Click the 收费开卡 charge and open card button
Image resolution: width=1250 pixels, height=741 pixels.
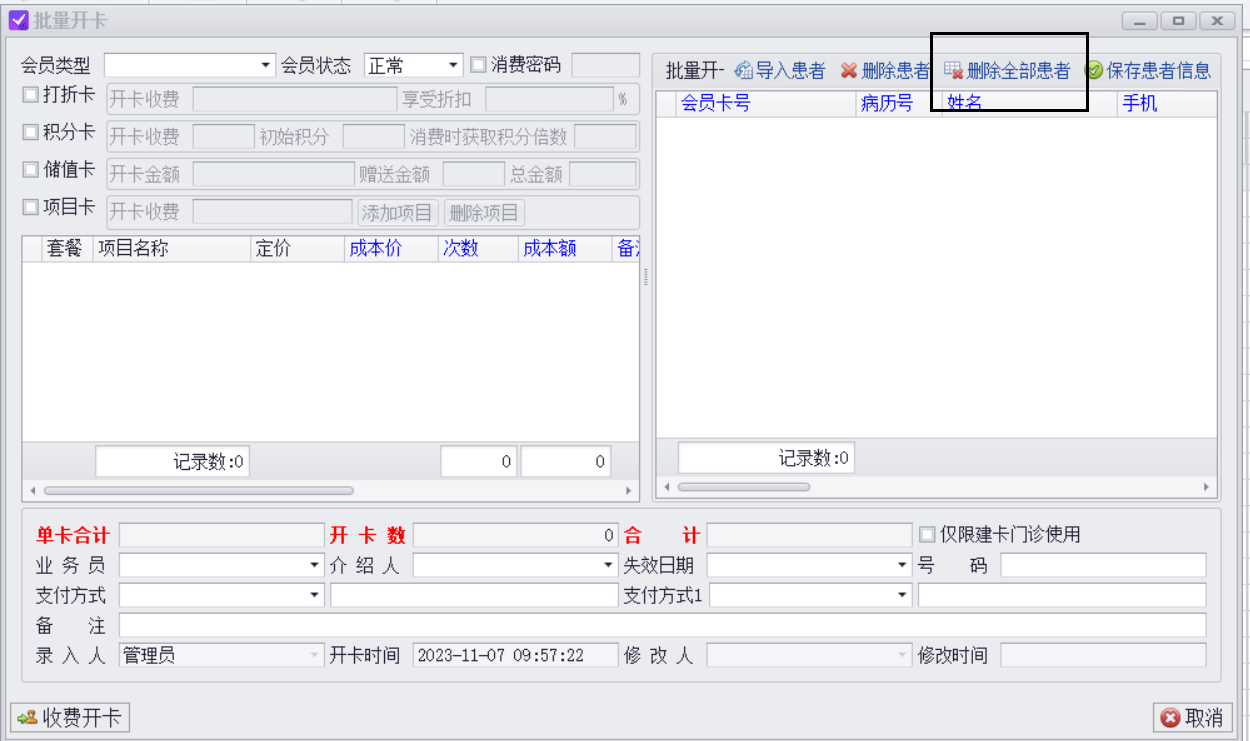click(x=70, y=717)
